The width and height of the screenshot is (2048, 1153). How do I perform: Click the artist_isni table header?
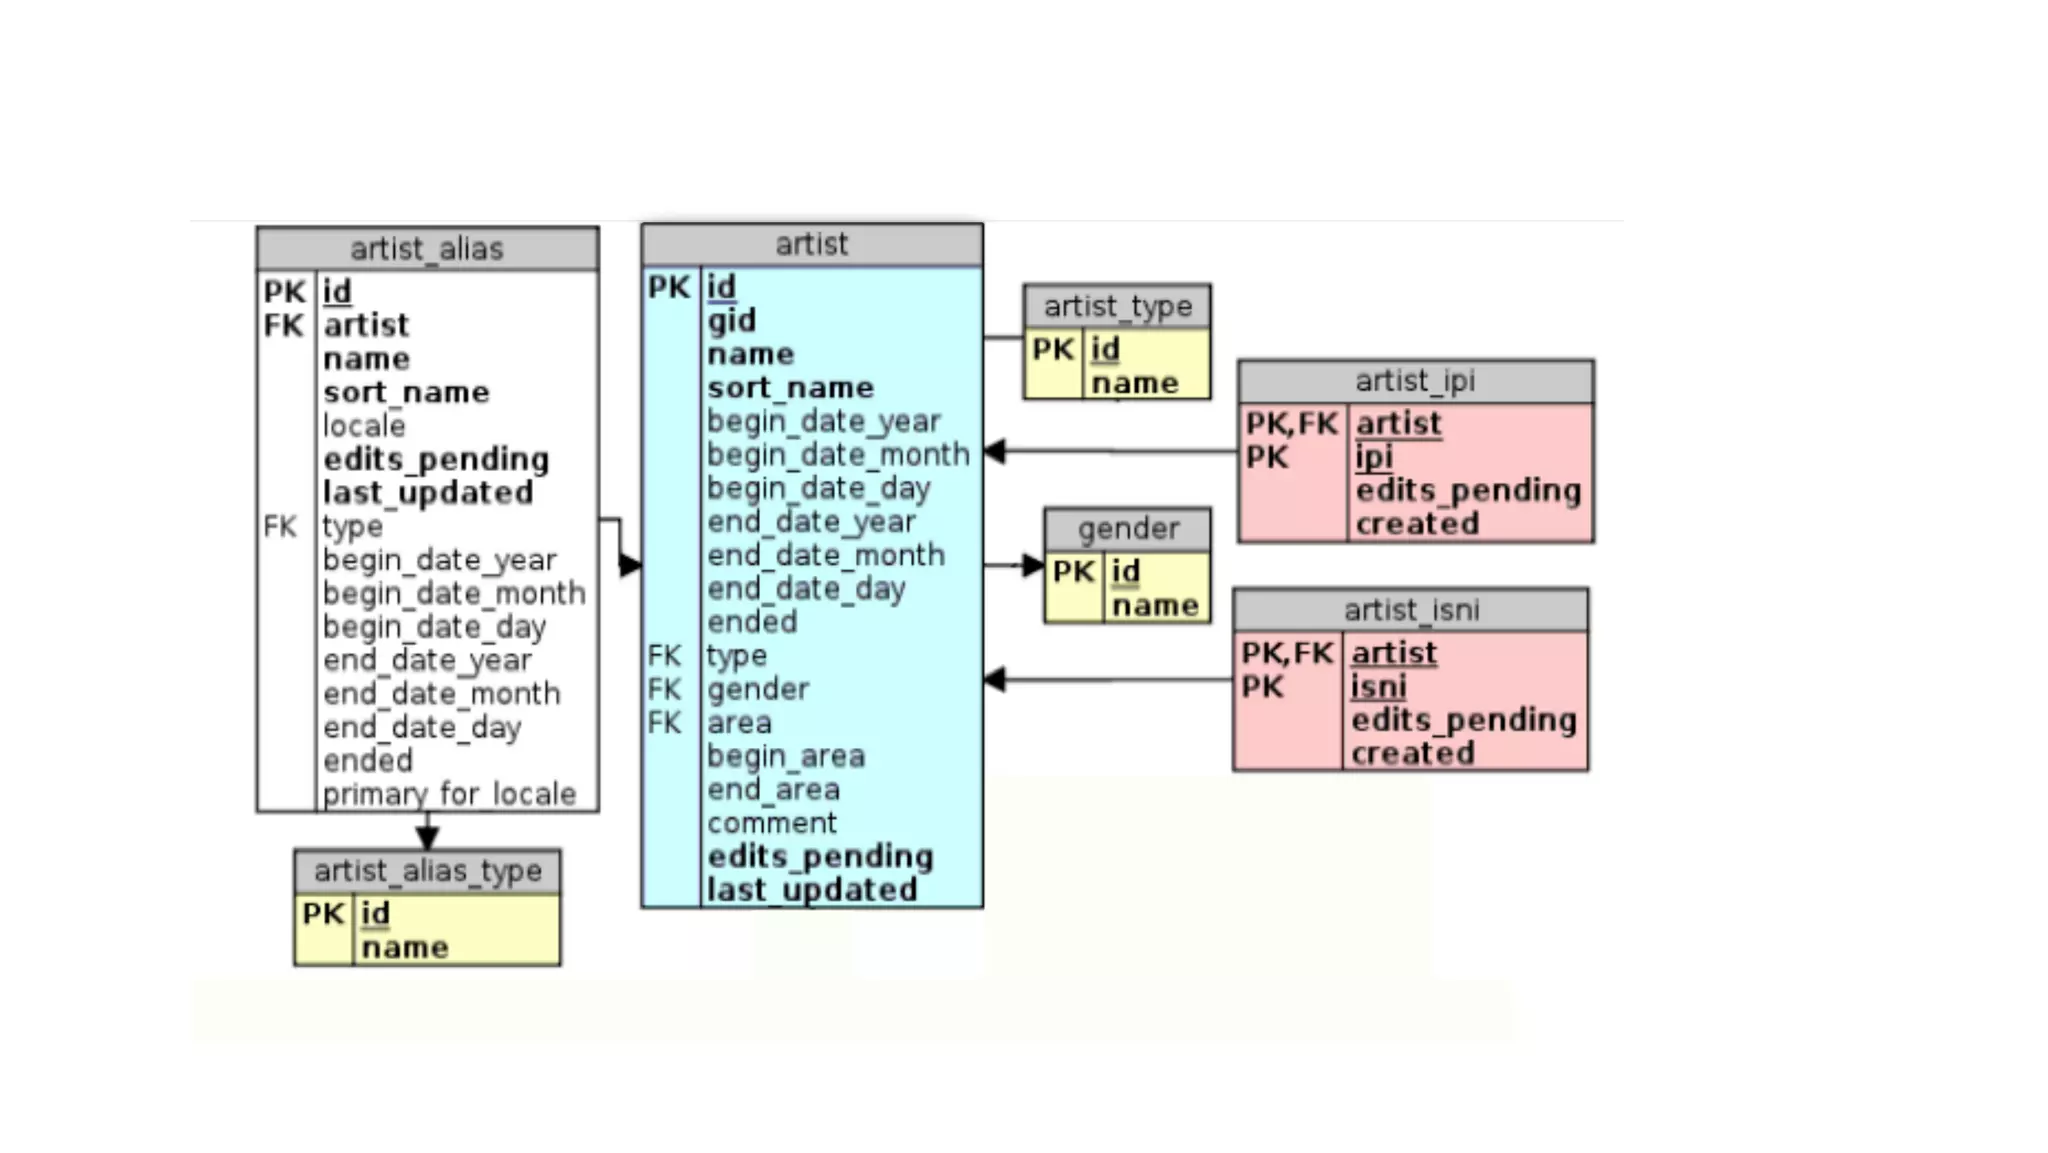1410,610
